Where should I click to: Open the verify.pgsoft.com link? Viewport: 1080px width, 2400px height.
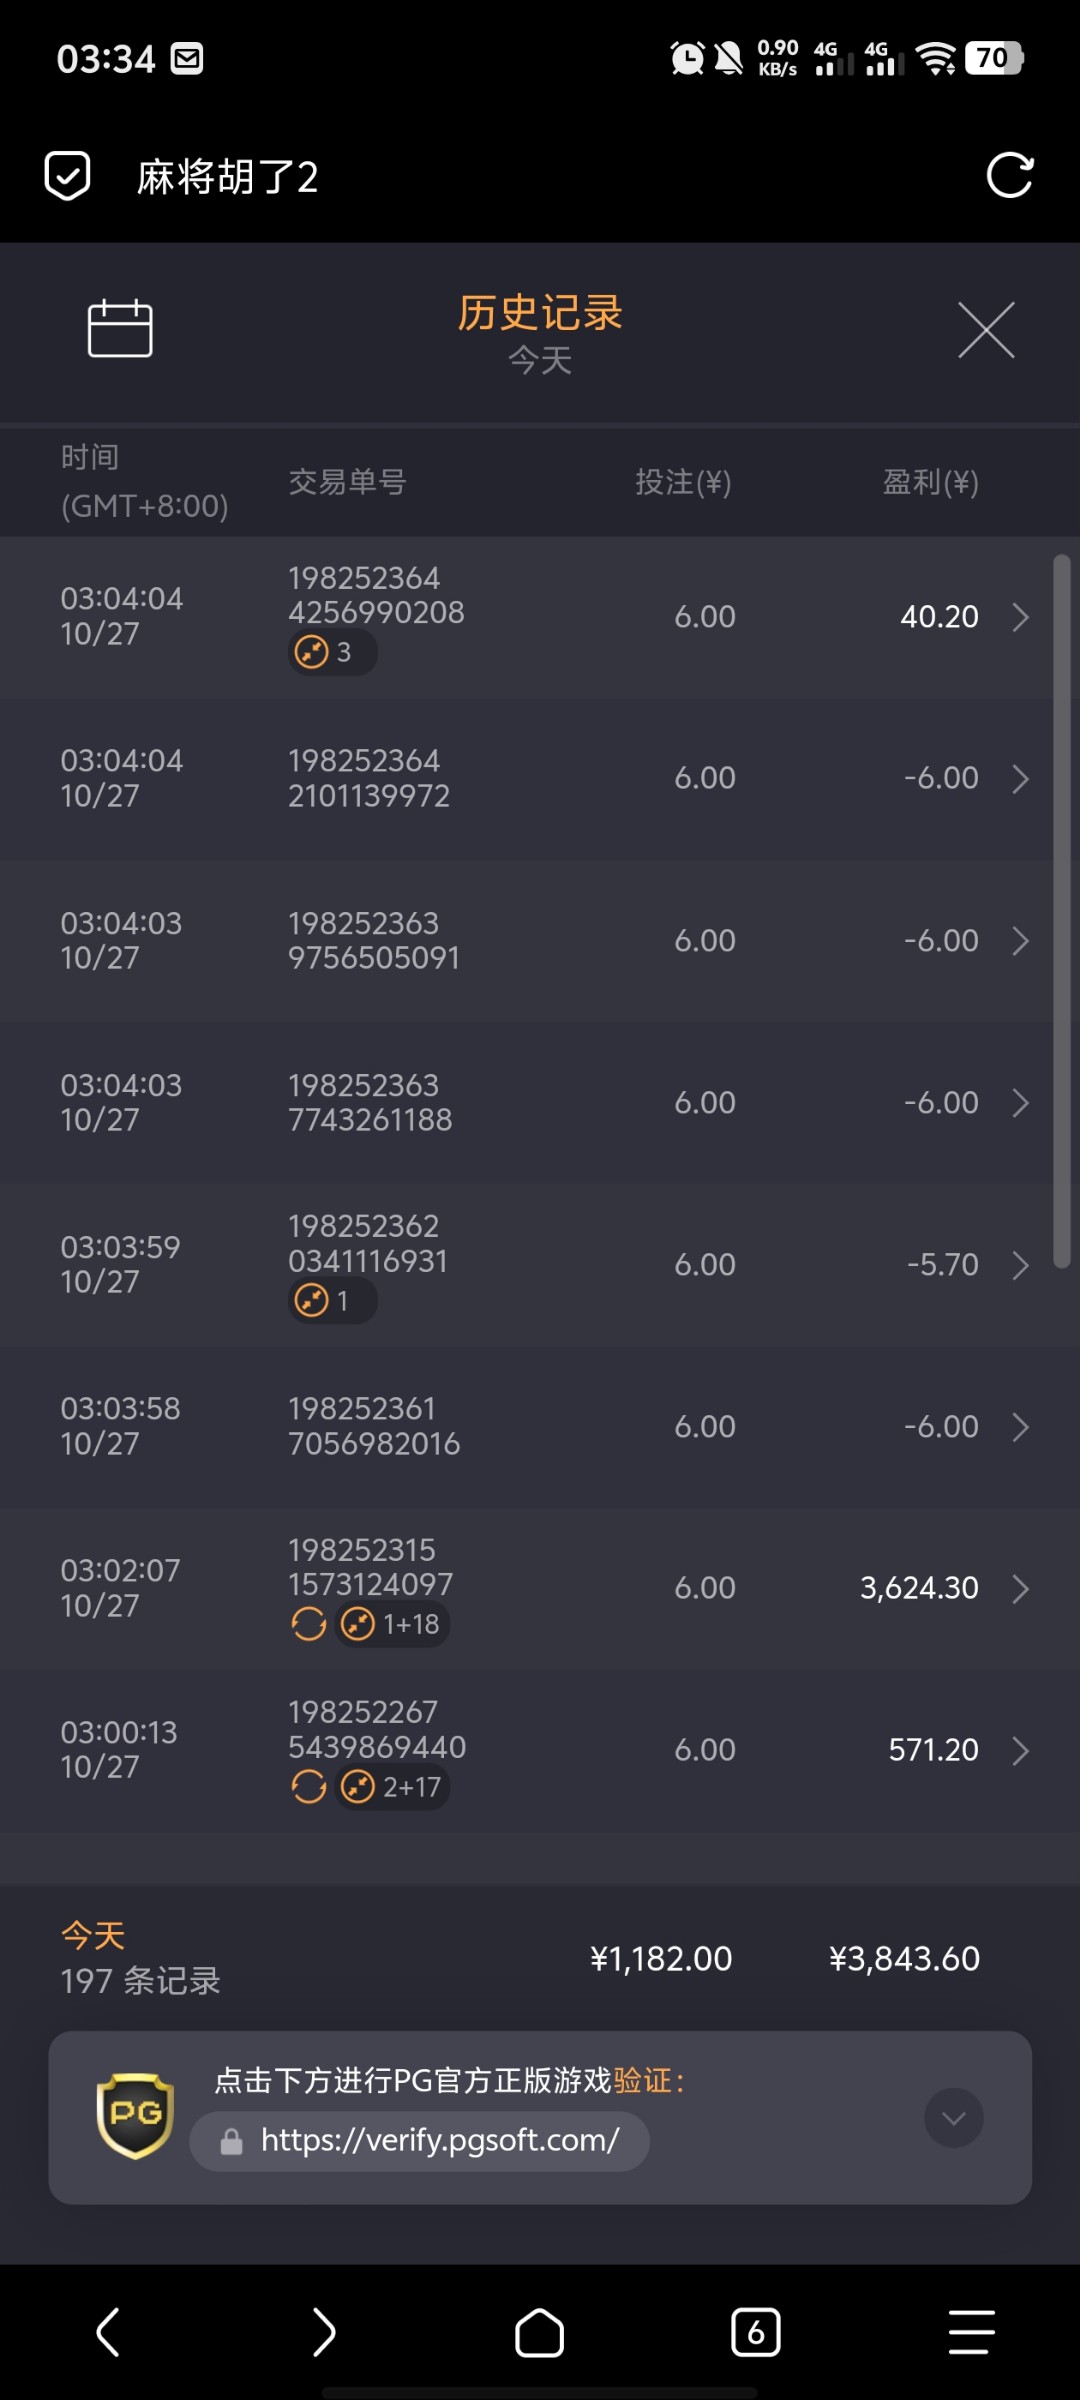click(x=440, y=2140)
